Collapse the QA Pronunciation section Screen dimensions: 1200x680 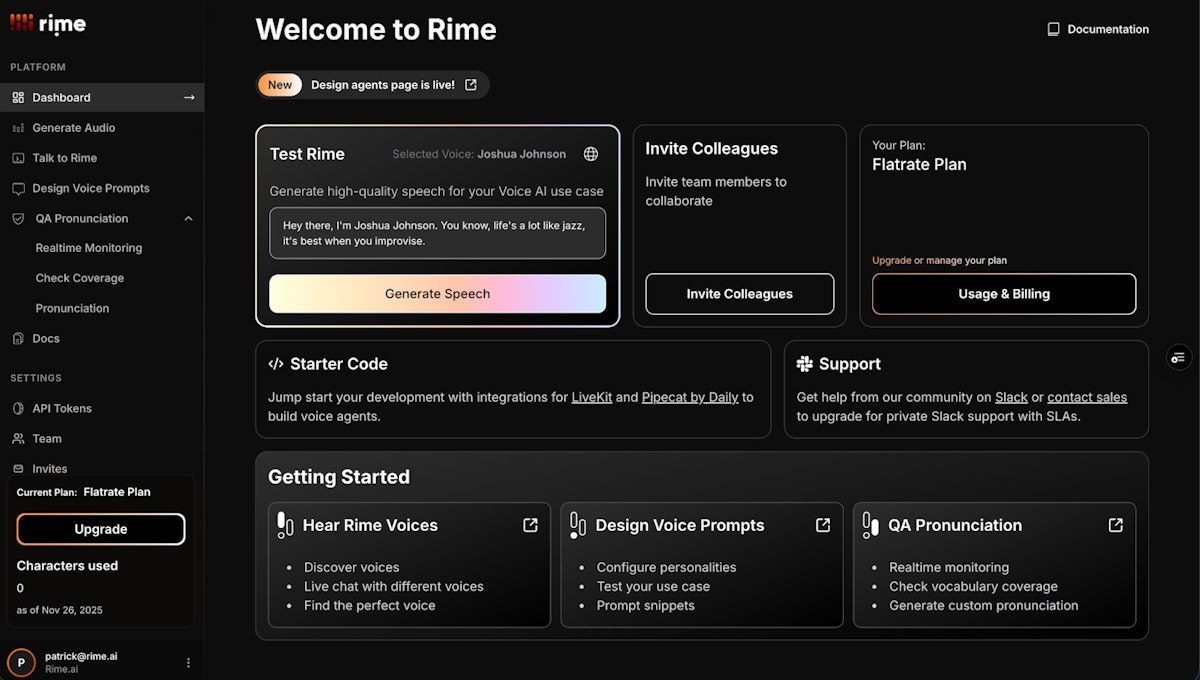point(188,218)
